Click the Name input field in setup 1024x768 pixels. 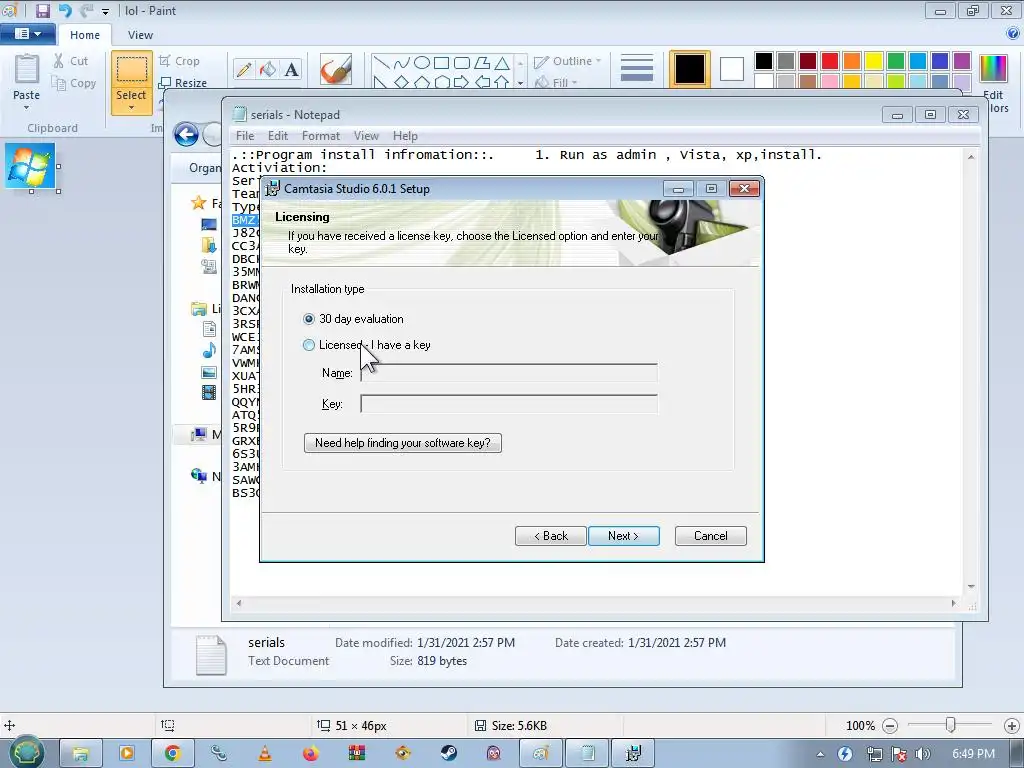click(509, 372)
